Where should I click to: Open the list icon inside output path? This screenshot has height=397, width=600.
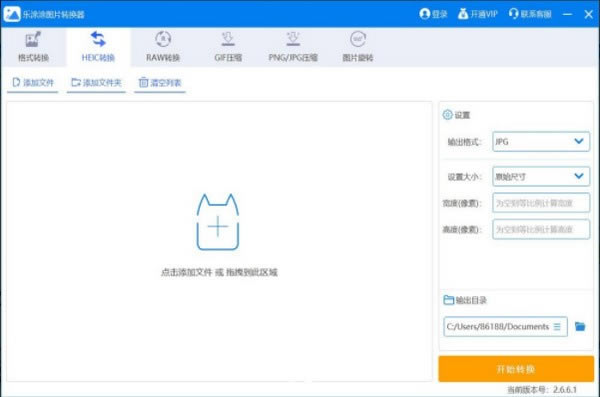point(557,327)
